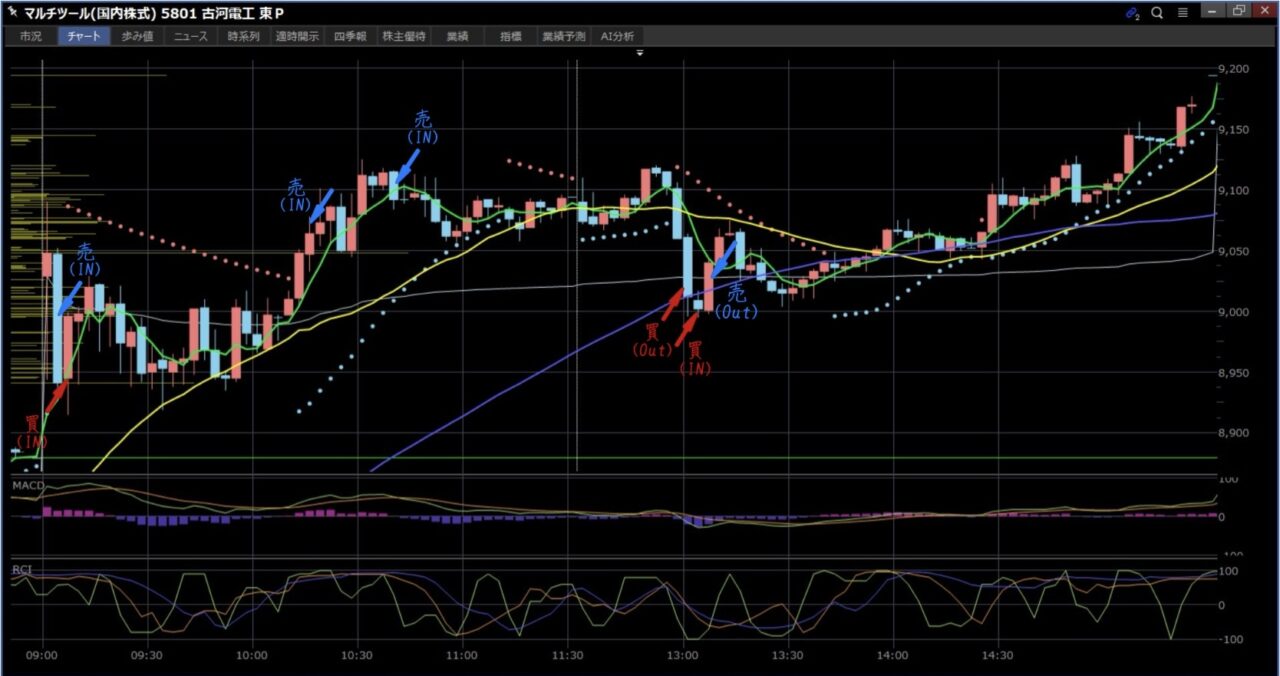Click the MACD indicator panel label

click(x=27, y=485)
